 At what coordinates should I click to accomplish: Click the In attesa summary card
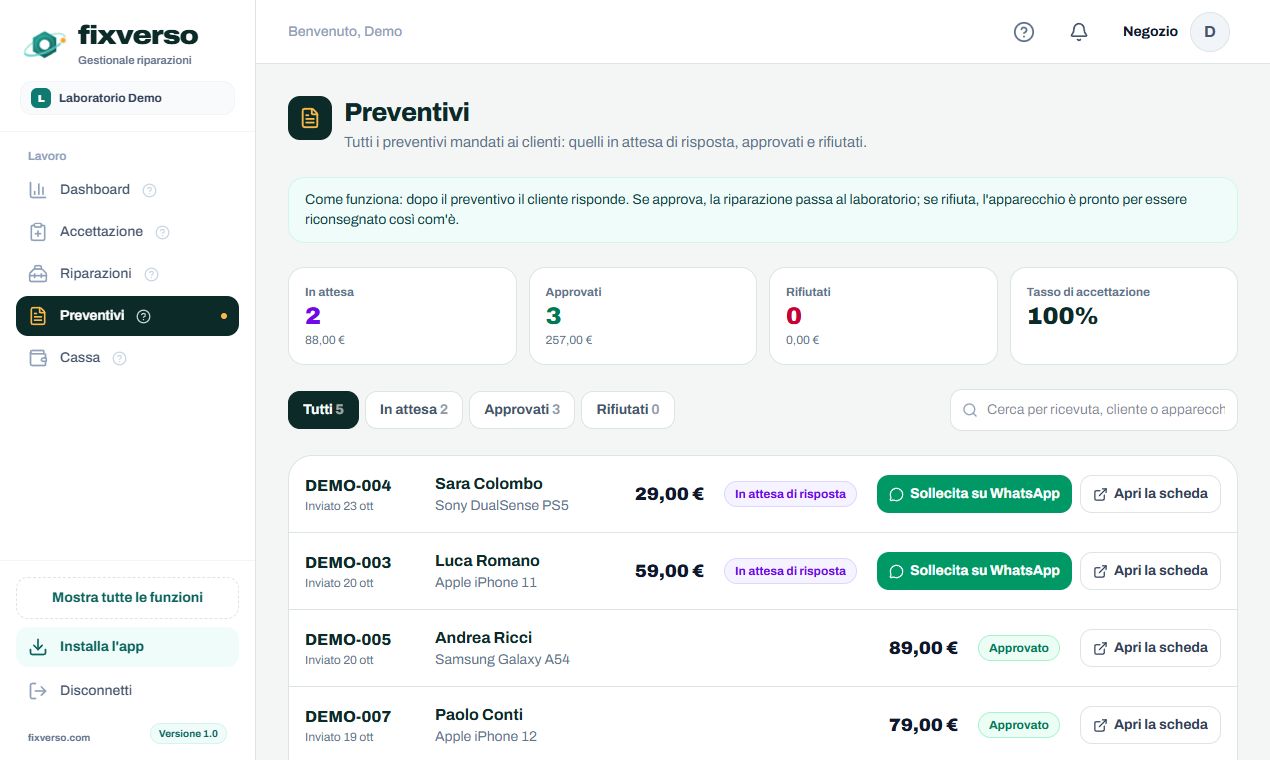[402, 316]
